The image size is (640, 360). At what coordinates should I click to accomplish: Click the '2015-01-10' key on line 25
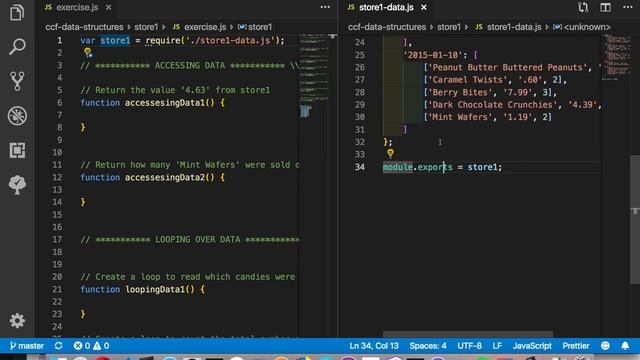point(433,55)
